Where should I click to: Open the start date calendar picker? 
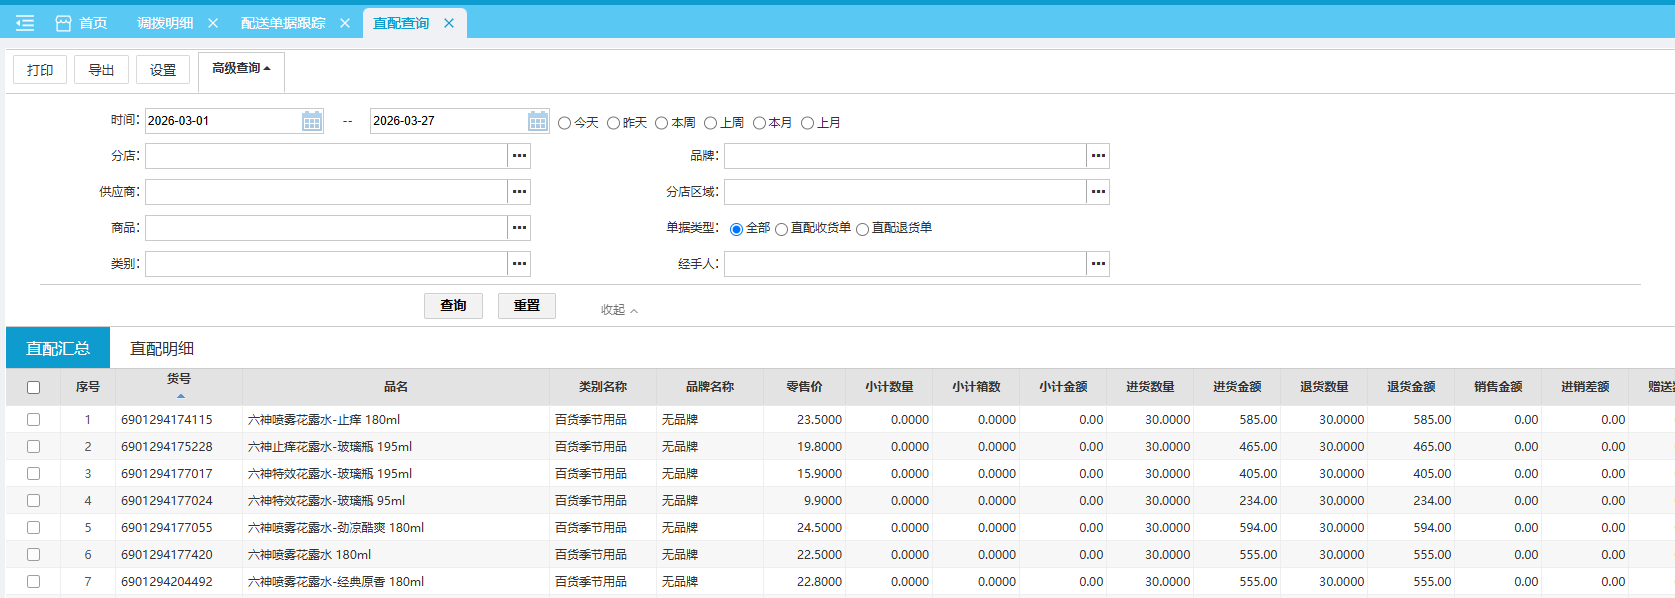point(312,121)
